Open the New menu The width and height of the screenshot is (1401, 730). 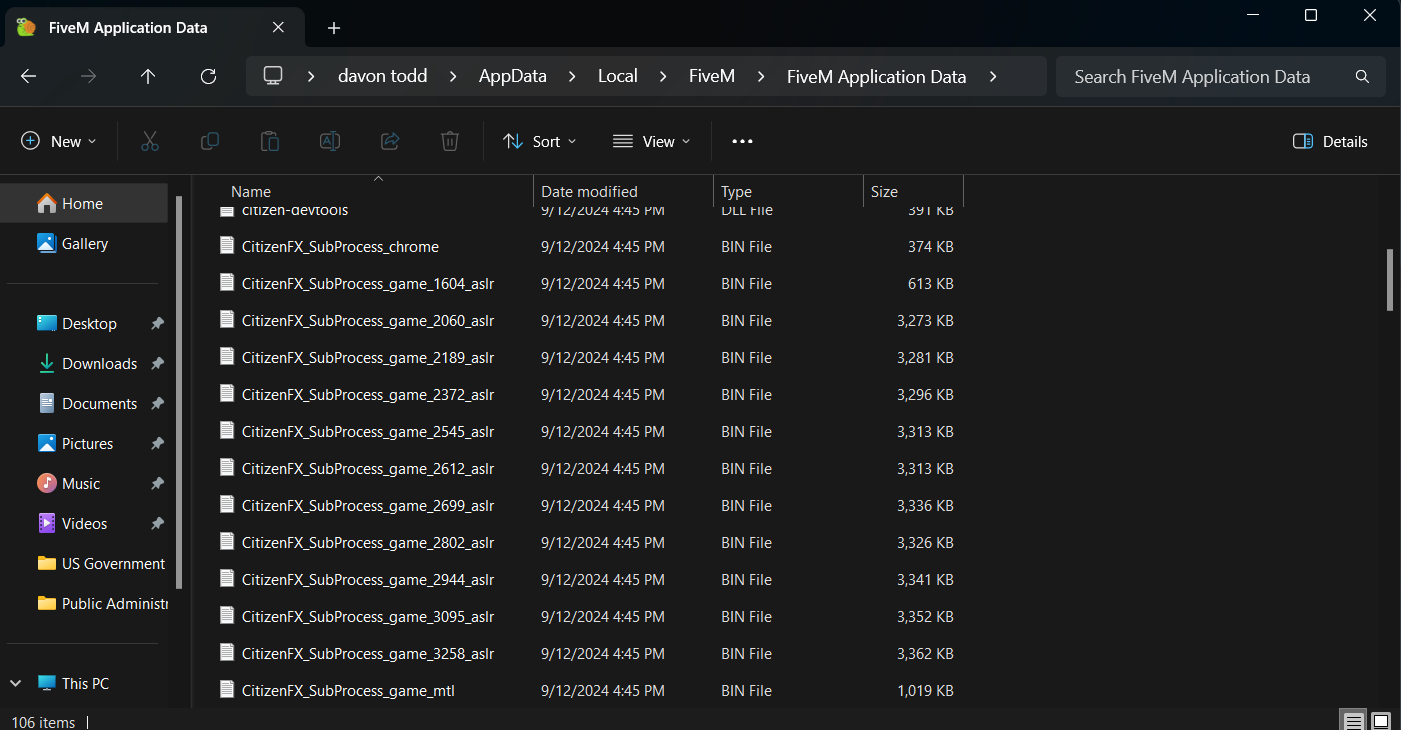58,141
